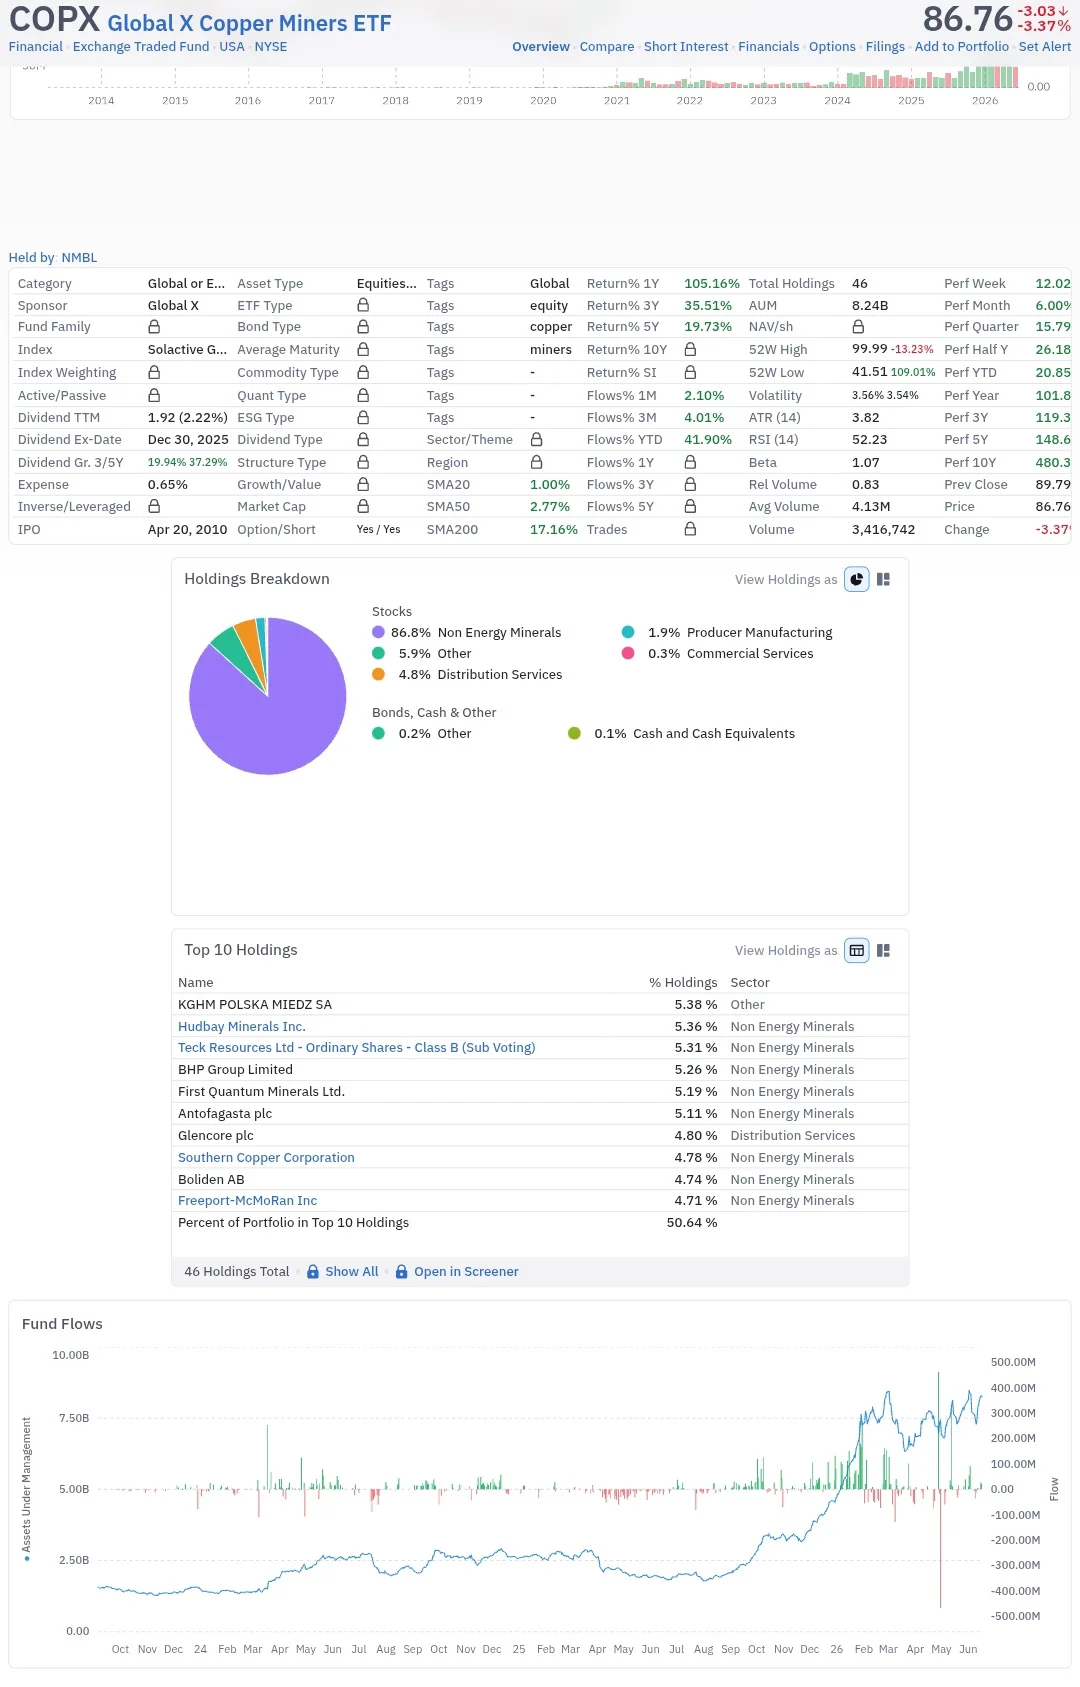Viewport: 1080px width, 1687px height.
Task: Switch Top 10 Holdings to treemap view
Action: pos(883,950)
